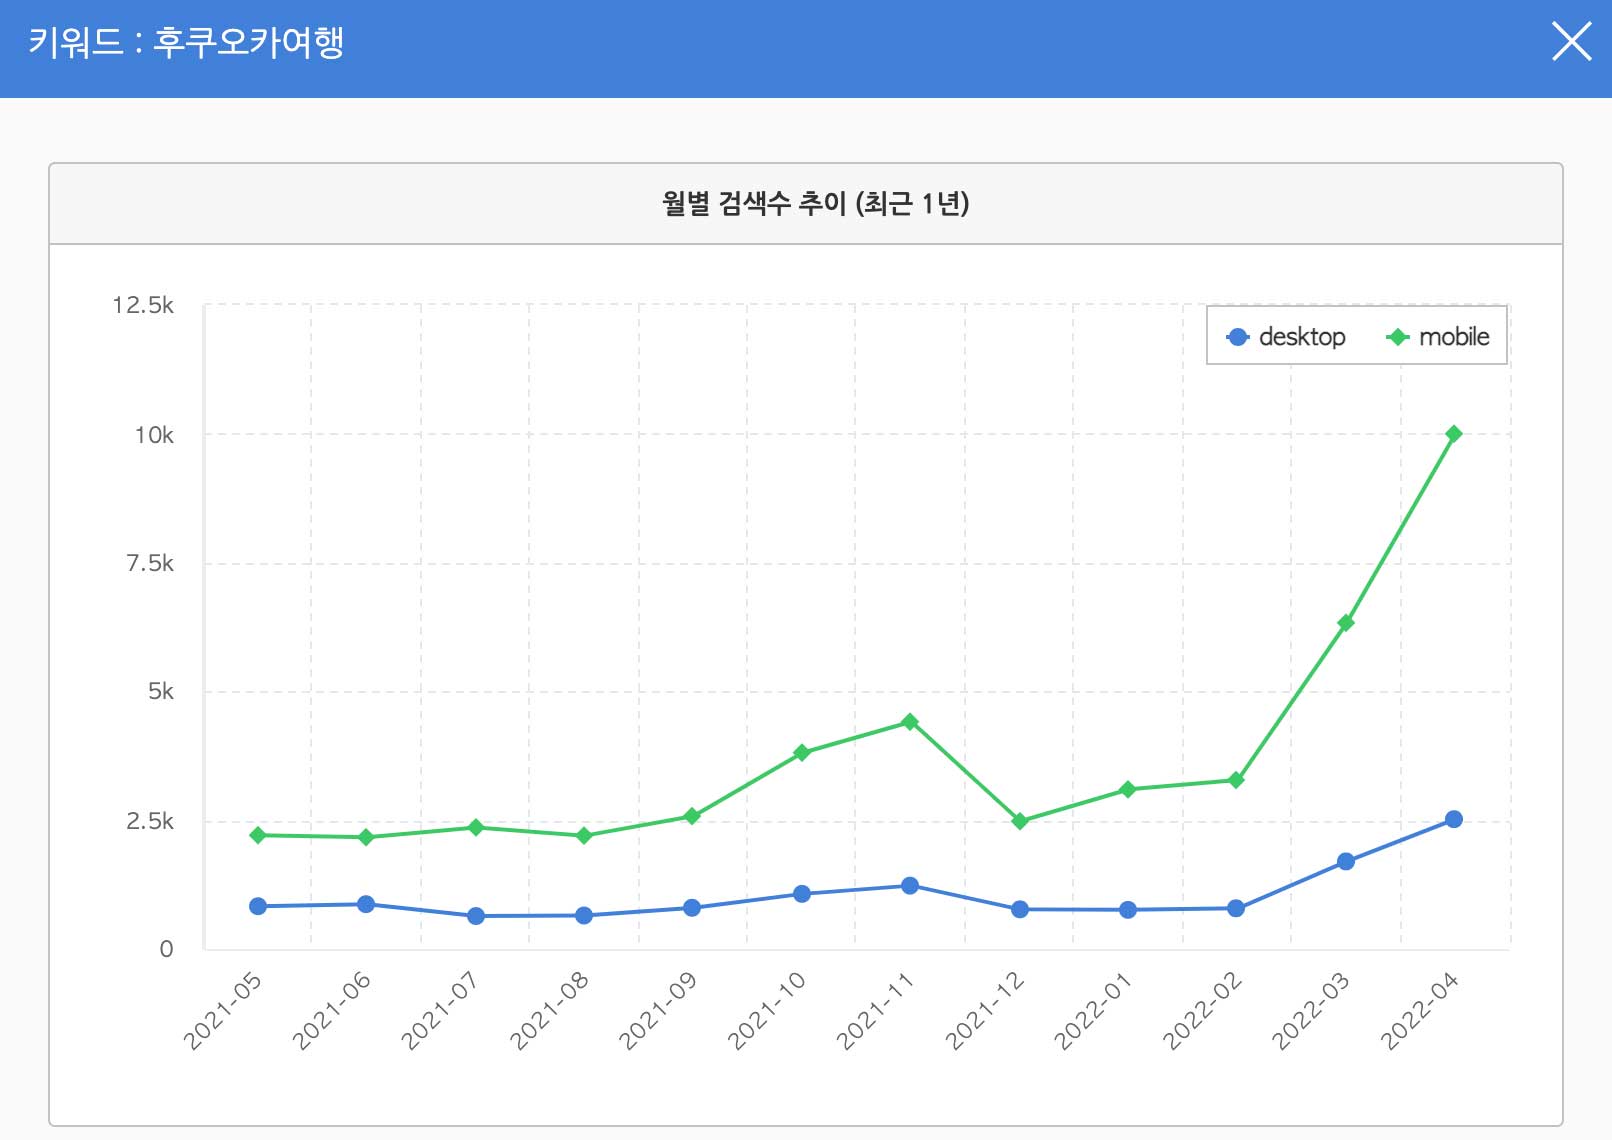Click the 키워드 : 후쿠오카여행 header text

[186, 43]
